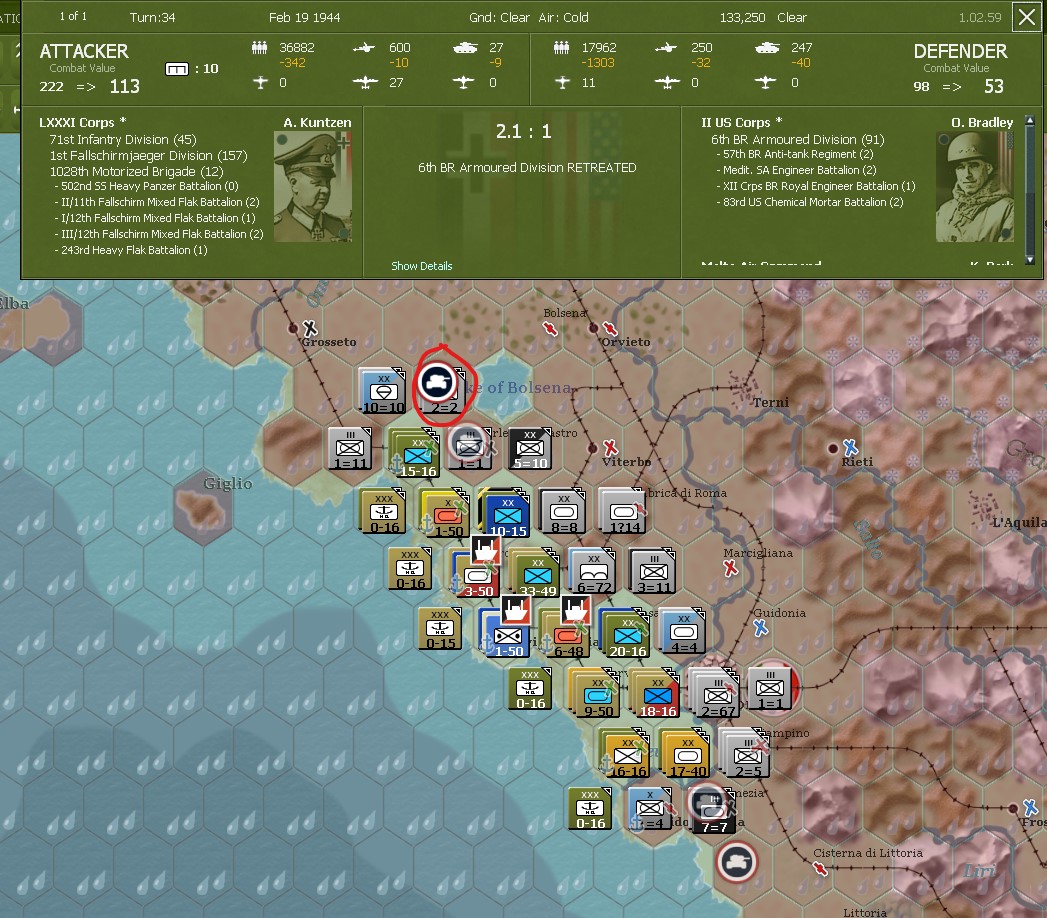1047x918 pixels.
Task: Click Giglio island hex
Action: click(203, 507)
